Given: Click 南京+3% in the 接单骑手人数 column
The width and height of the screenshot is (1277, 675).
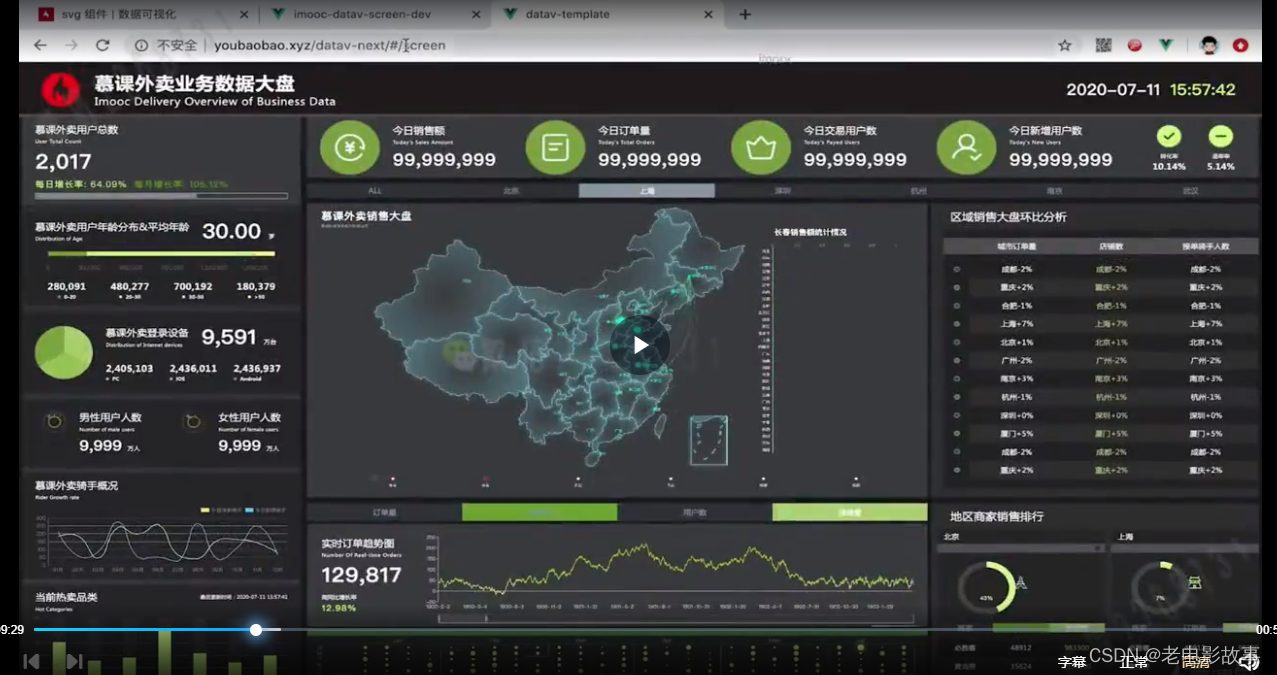Looking at the screenshot, I should click(1205, 379).
